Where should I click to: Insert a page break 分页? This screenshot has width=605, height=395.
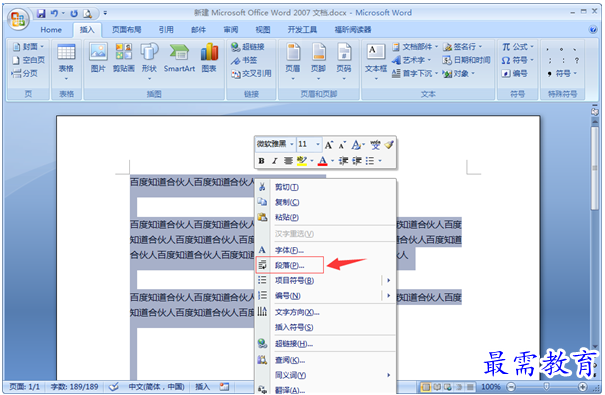coord(25,73)
